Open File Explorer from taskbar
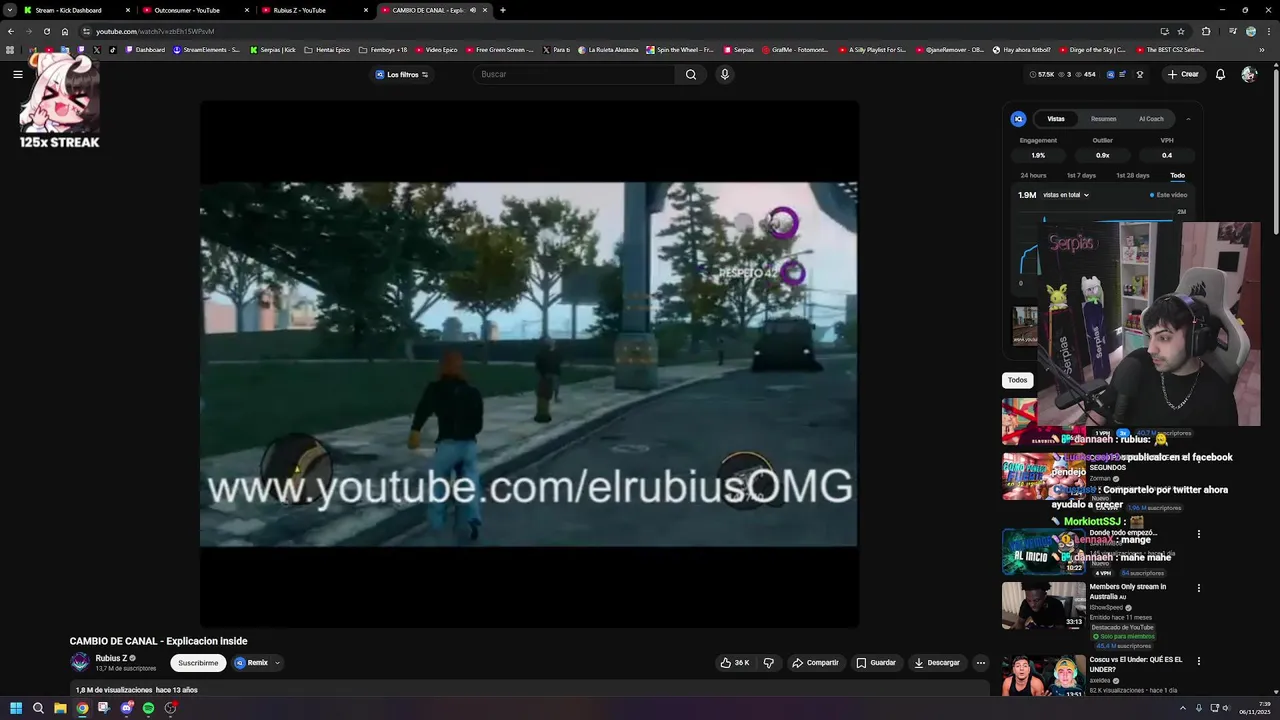The image size is (1280, 720). tap(60, 708)
